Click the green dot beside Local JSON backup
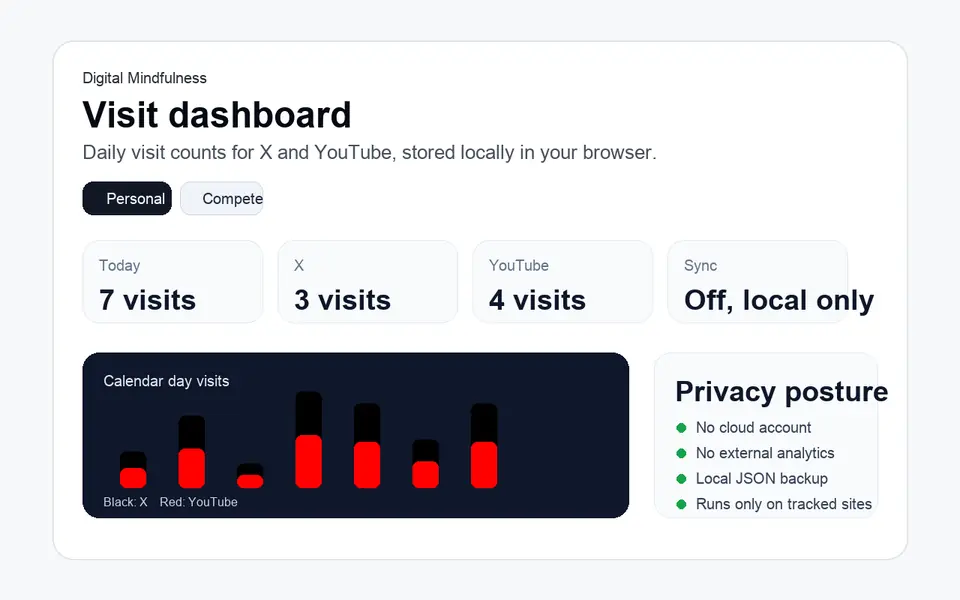 681,479
